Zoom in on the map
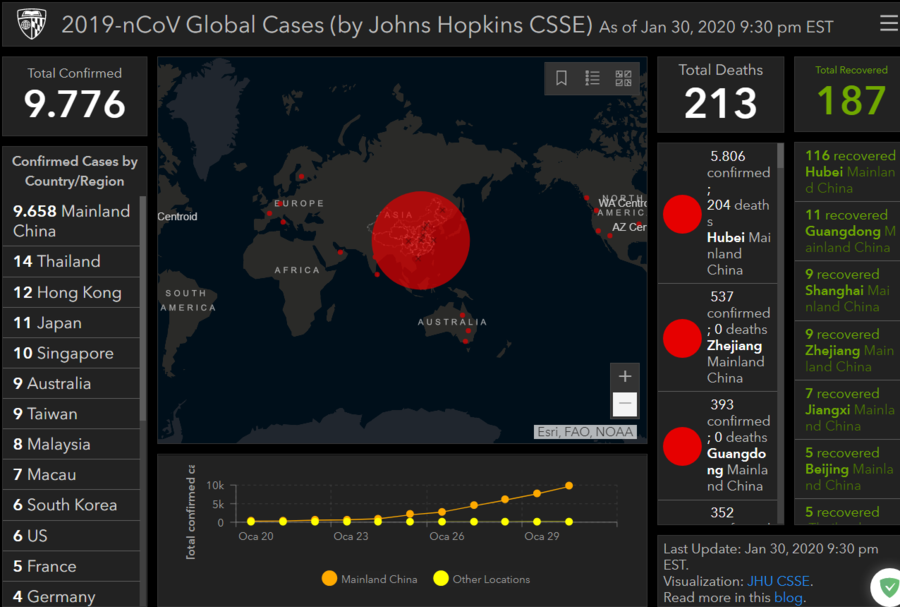Screen dimensions: 900x607 (x=625, y=376)
